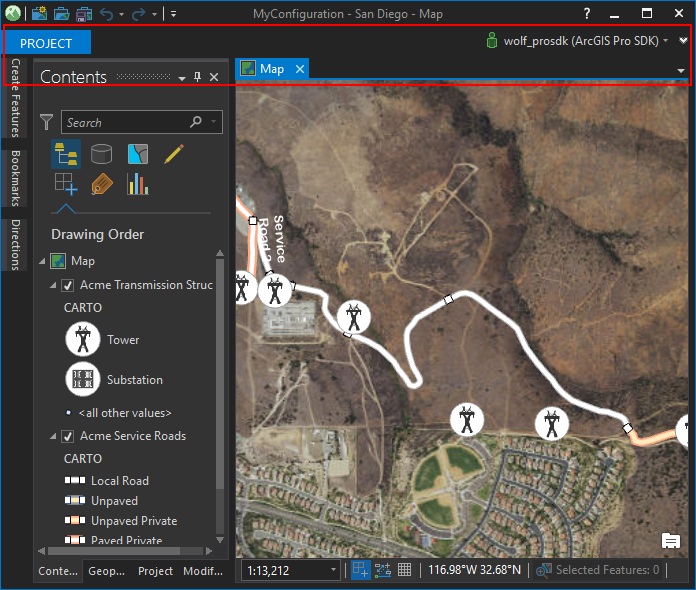Select List By Drawing Order icon
This screenshot has height=590, width=696.
click(x=66, y=154)
